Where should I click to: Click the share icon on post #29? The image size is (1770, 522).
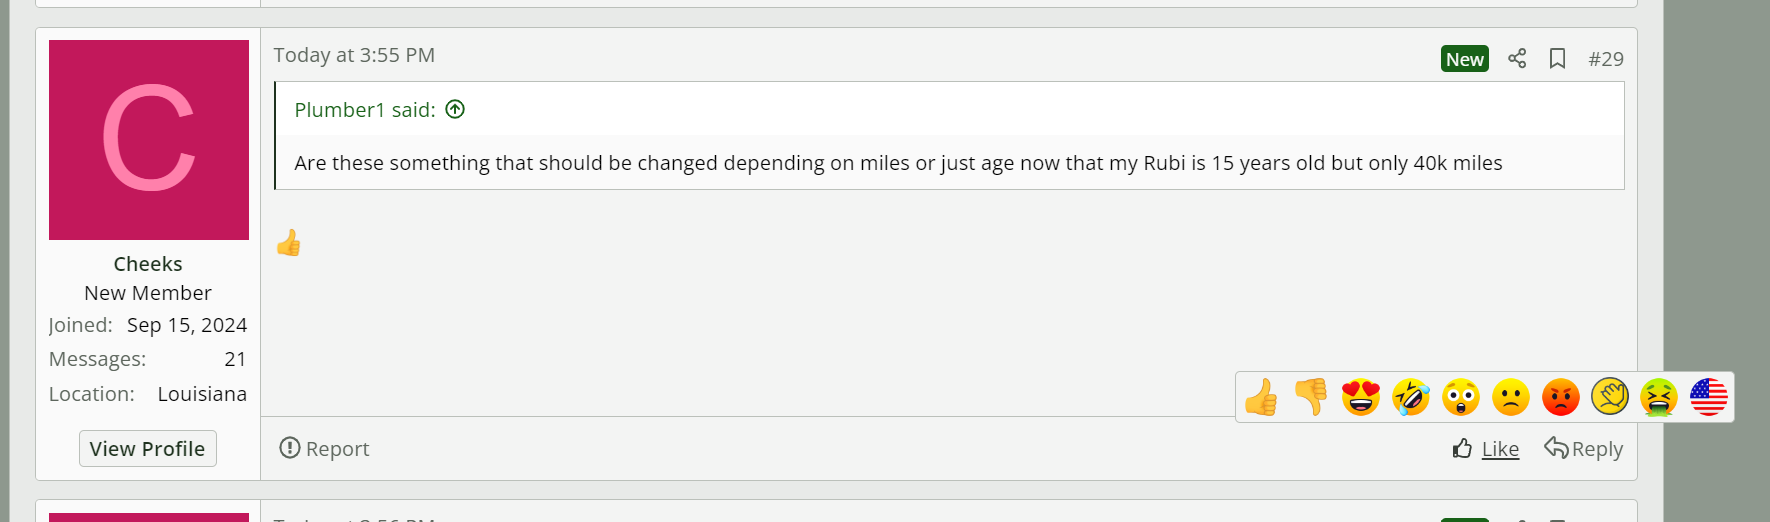1517,59
